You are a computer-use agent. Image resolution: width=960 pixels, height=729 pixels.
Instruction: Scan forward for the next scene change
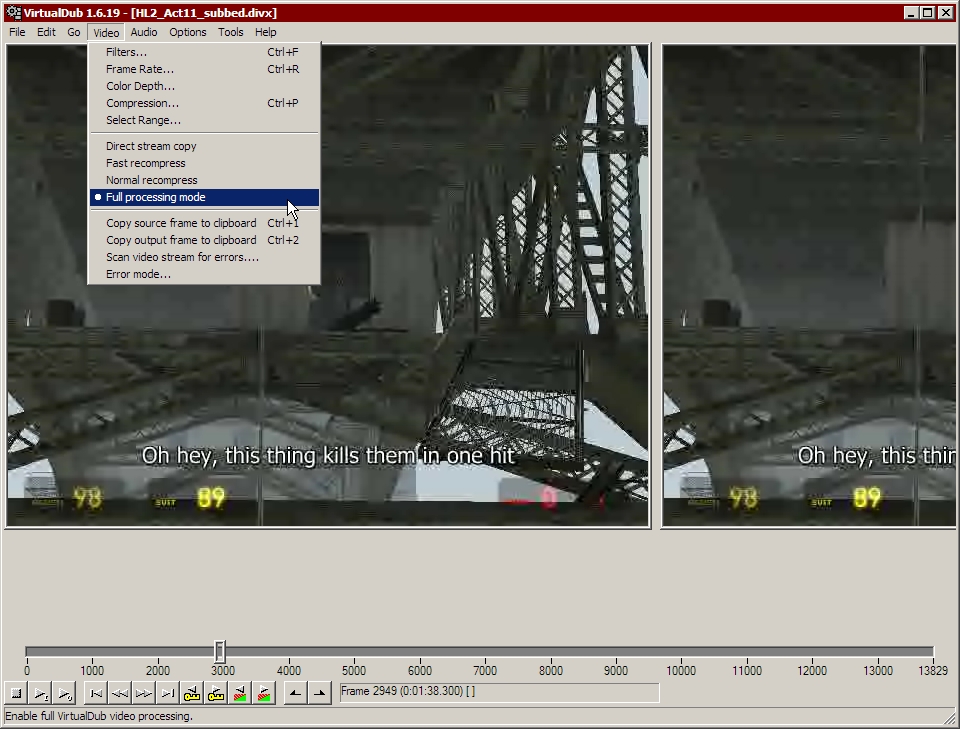pyautogui.click(x=264, y=693)
